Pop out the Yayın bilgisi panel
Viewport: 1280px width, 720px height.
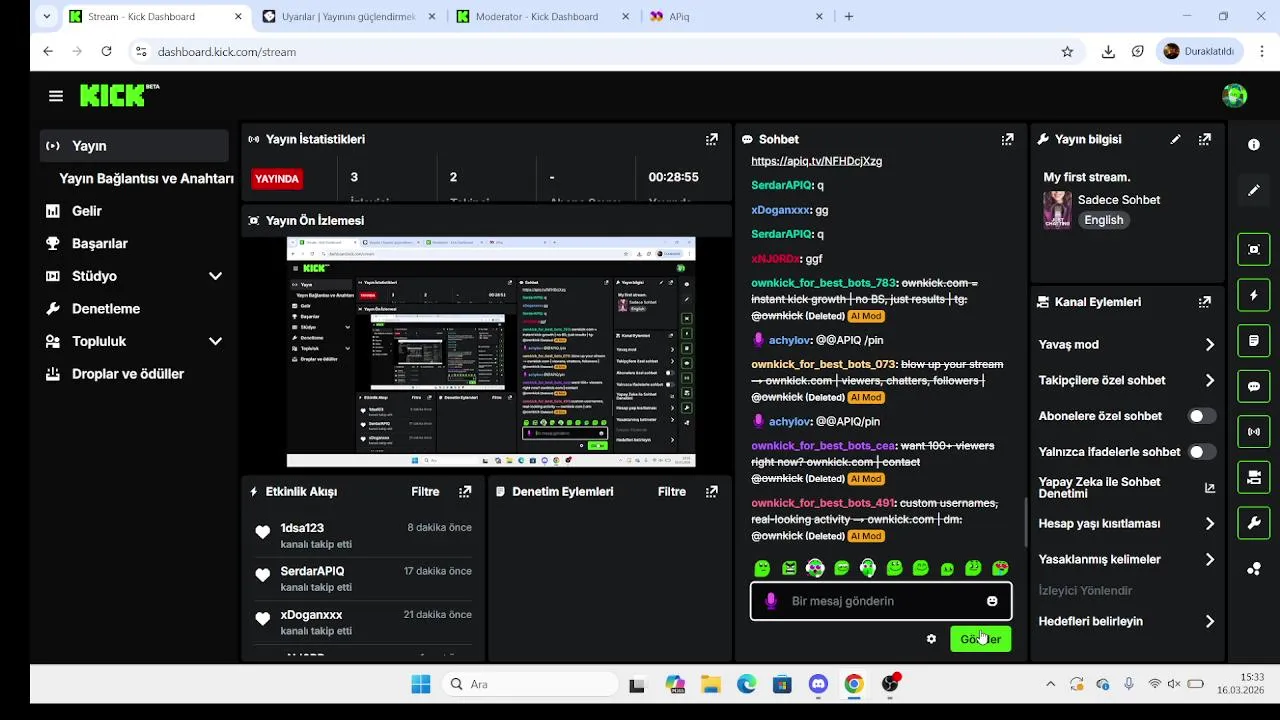pos(1205,139)
